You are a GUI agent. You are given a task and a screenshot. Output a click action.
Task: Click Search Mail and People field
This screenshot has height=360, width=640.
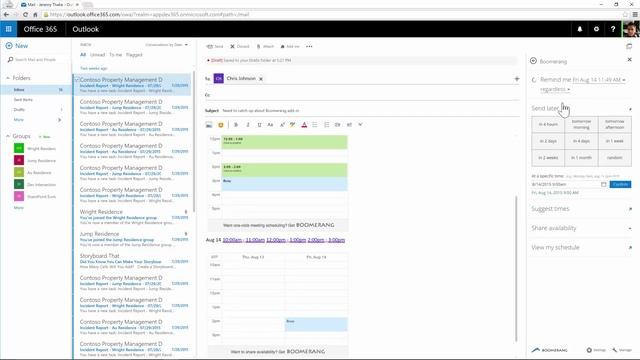point(36,60)
